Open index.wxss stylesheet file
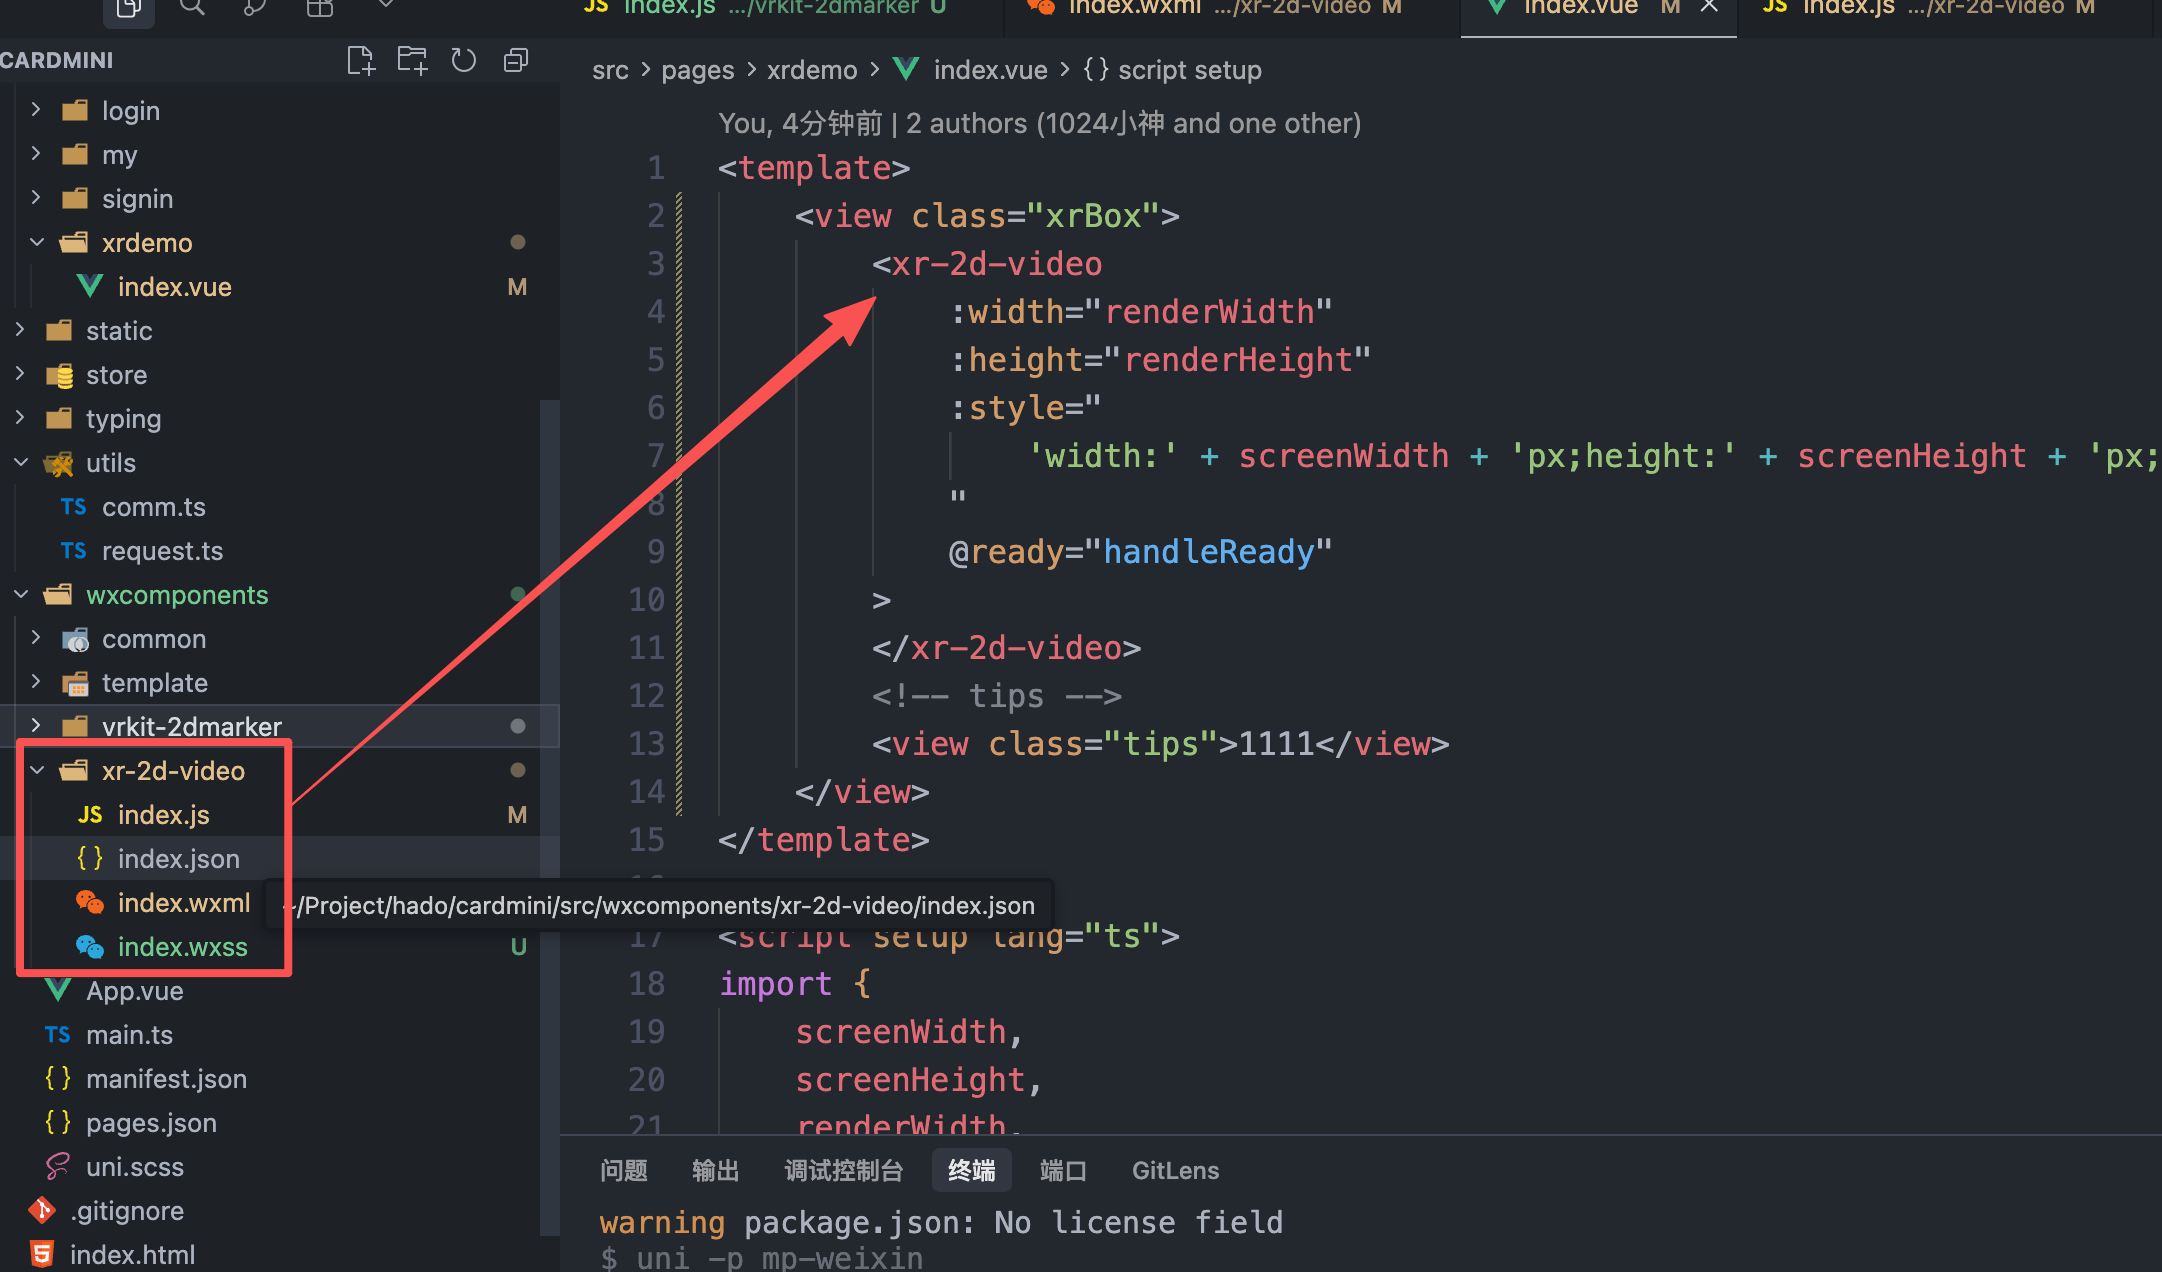Screen dimensions: 2162x1272 coord(182,947)
